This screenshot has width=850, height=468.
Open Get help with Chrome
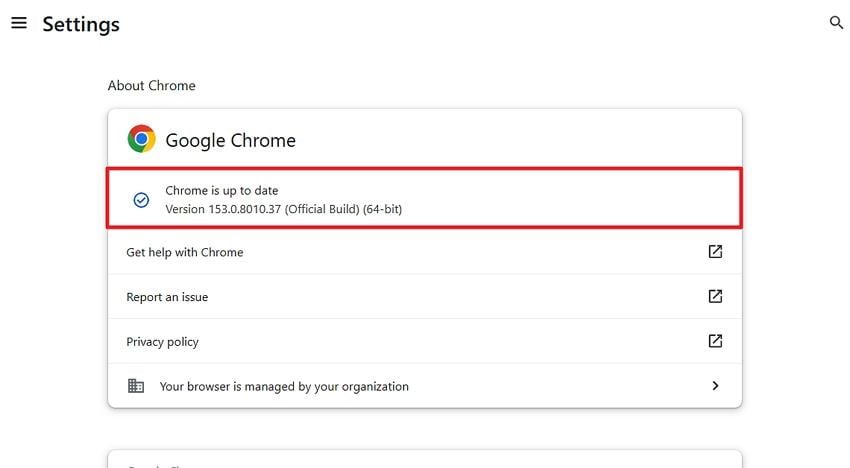[425, 252]
